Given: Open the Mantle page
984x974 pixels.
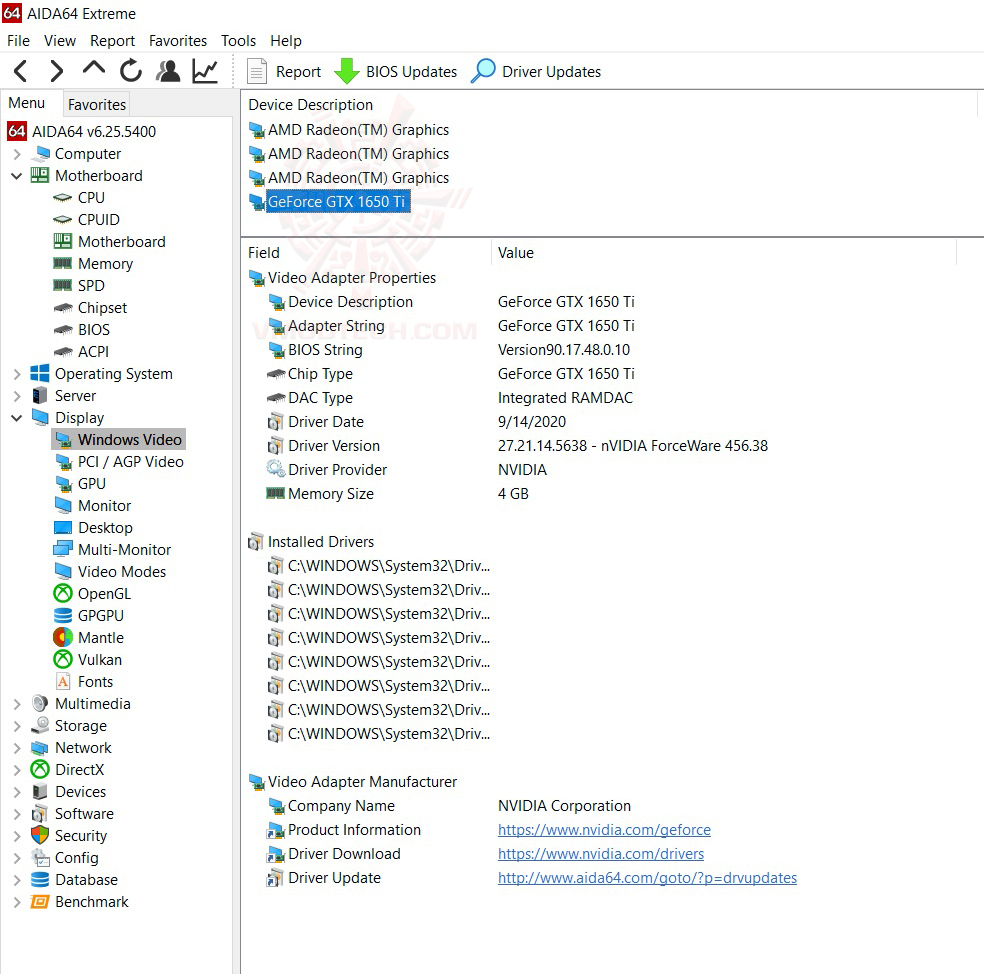Looking at the screenshot, I should pos(100,638).
